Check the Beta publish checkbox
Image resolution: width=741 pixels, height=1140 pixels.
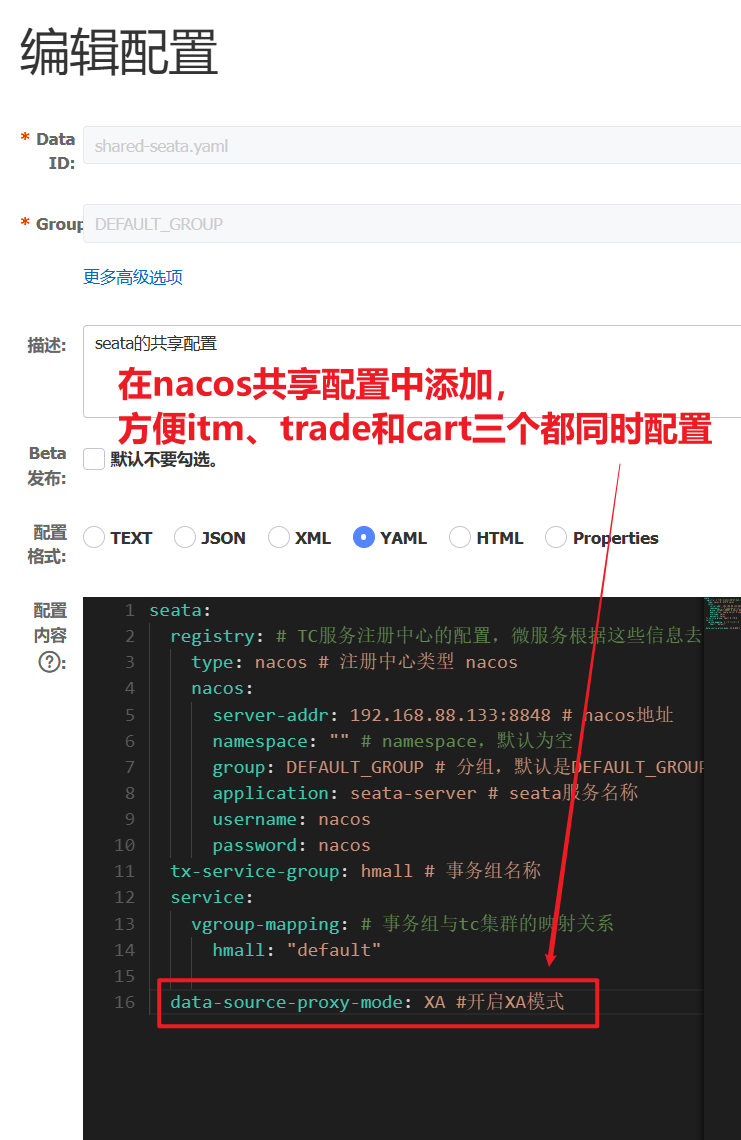(x=94, y=459)
